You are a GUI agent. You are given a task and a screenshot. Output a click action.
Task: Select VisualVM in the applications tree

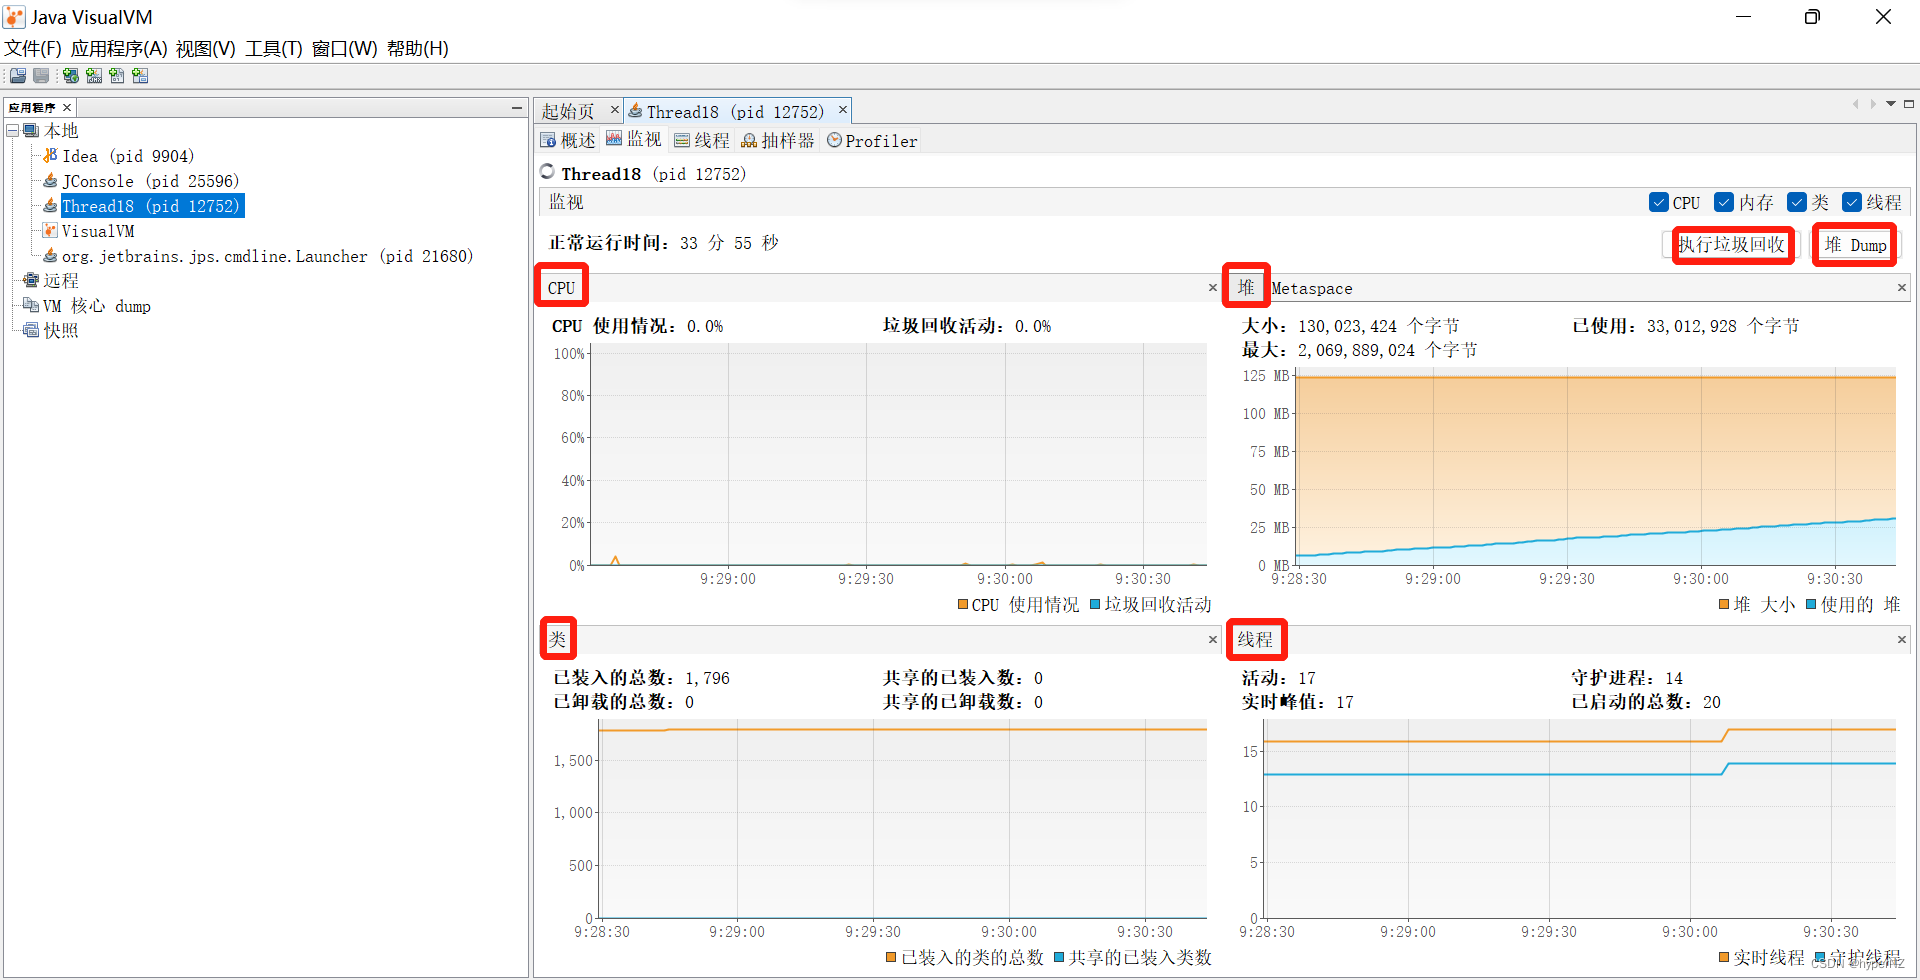click(x=98, y=231)
